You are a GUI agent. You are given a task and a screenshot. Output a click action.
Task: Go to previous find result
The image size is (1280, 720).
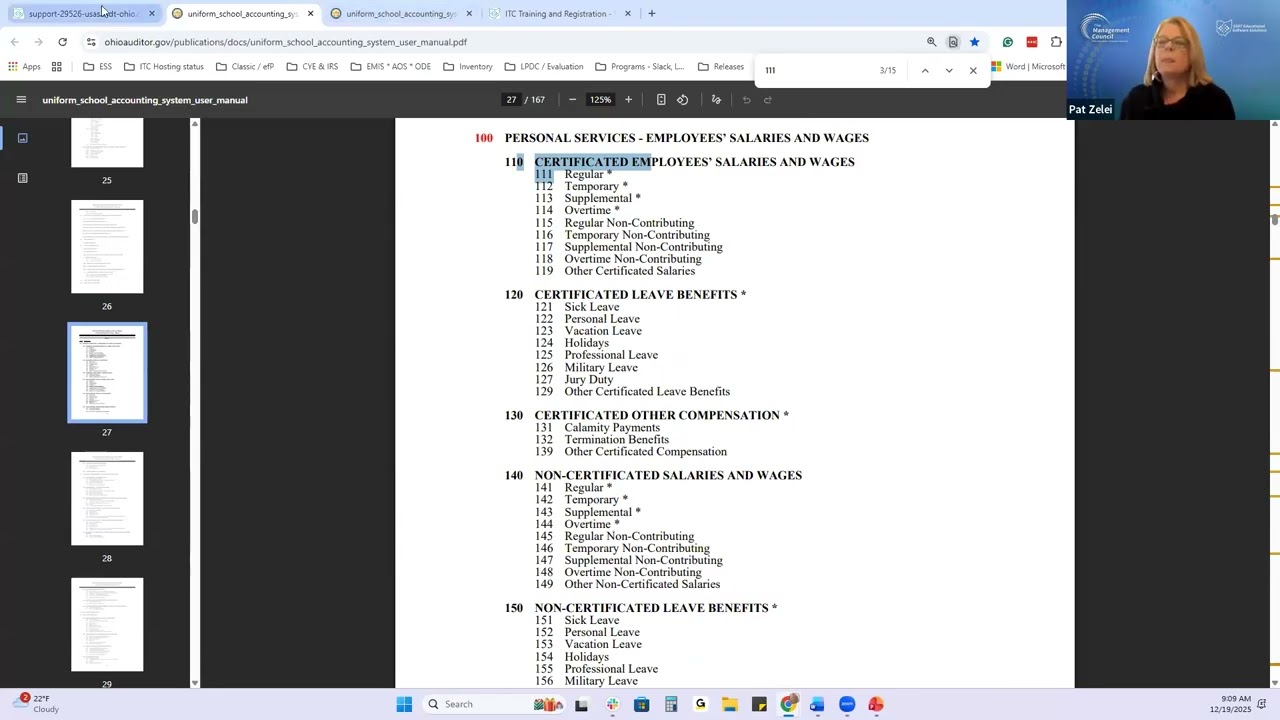pyautogui.click(x=925, y=70)
